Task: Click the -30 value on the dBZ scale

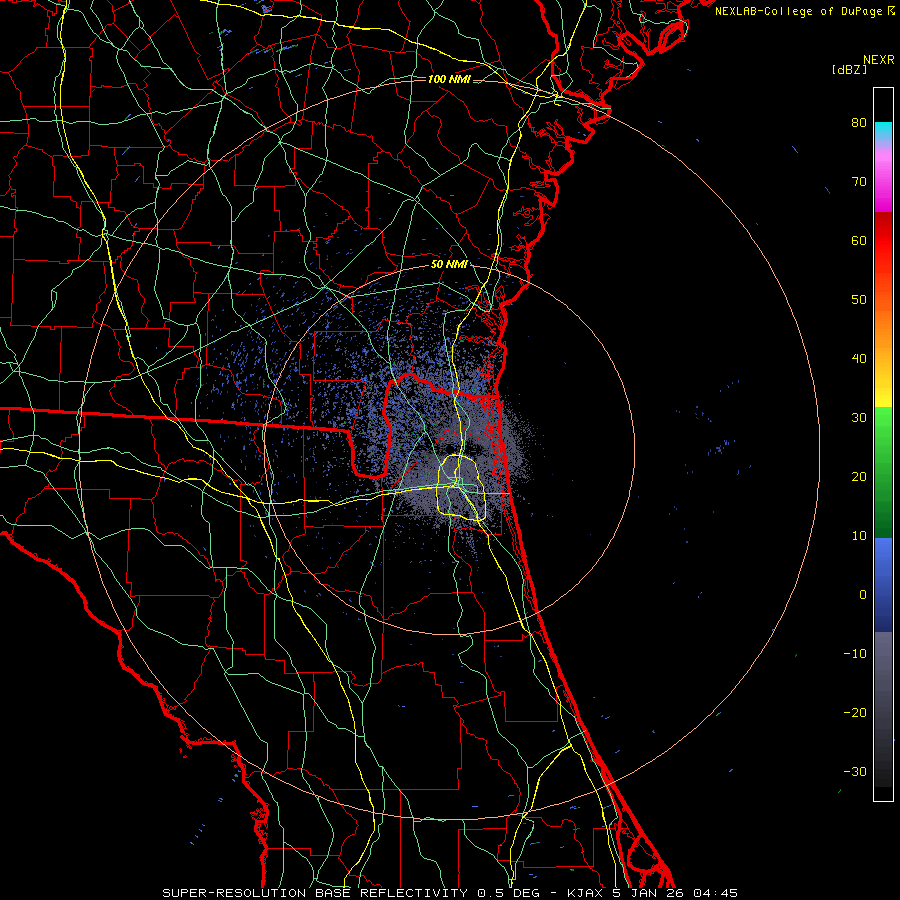Action: point(855,772)
